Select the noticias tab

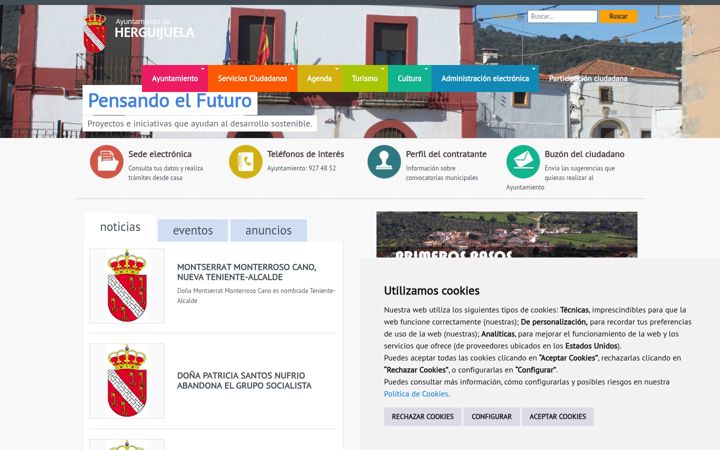click(120, 227)
